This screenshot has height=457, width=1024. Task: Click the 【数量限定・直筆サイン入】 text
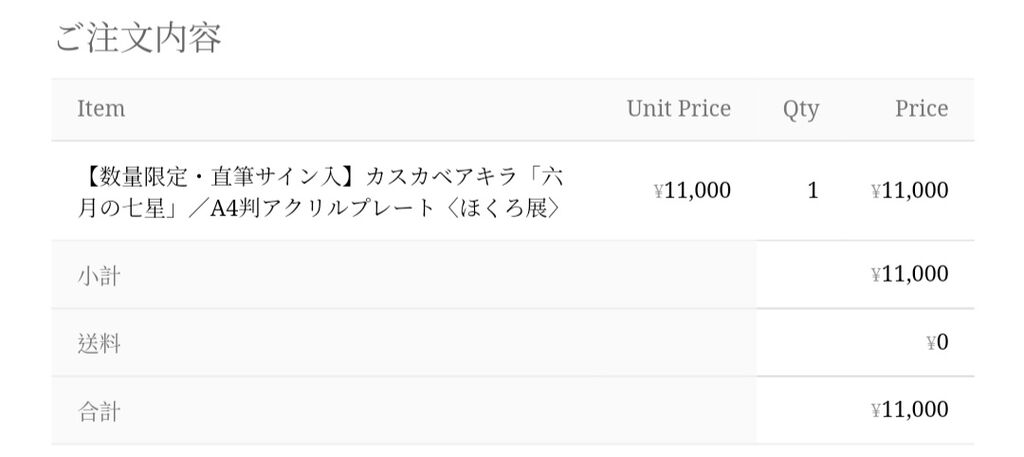coord(220,176)
